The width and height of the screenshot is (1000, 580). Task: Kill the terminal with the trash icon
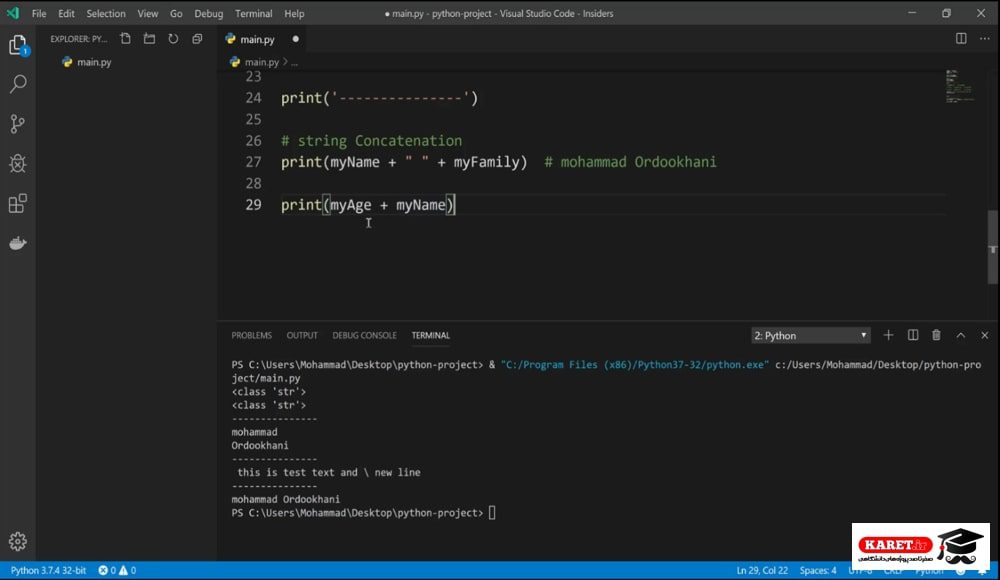tap(936, 335)
